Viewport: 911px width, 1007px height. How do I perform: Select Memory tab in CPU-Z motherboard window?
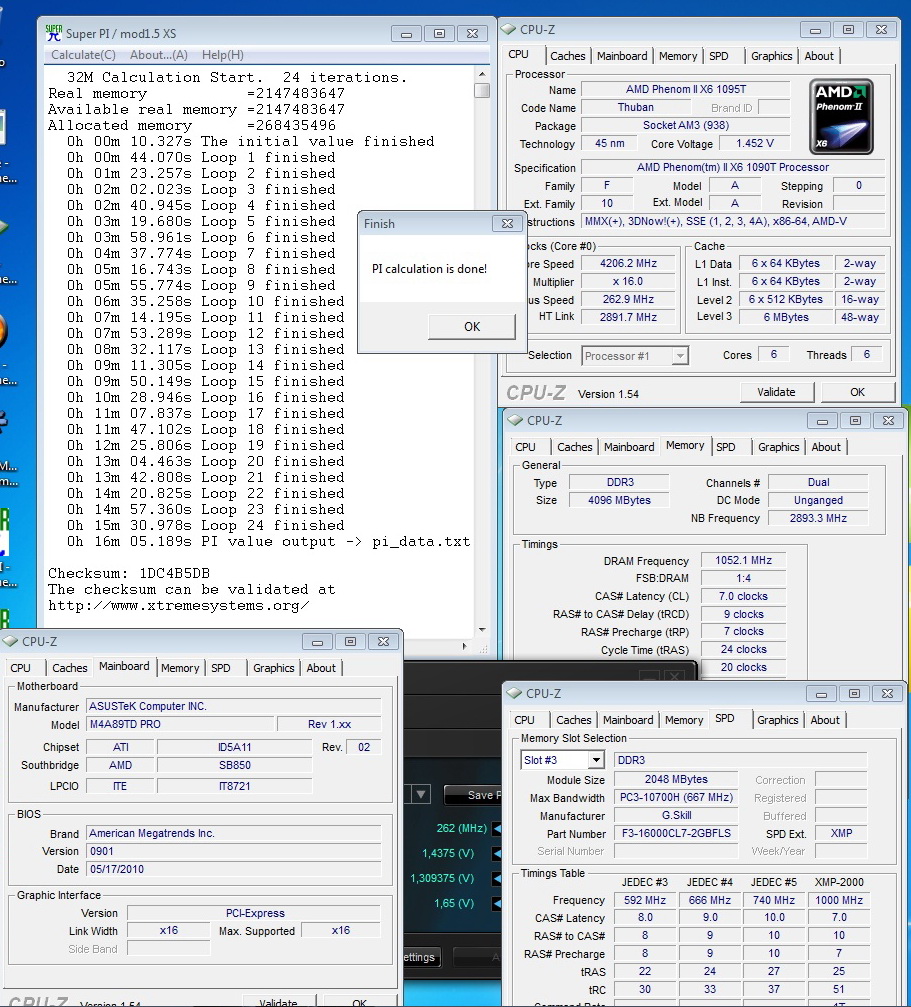[180, 668]
